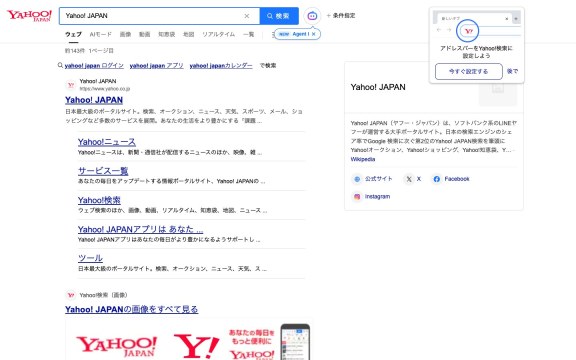Open the Facebook profile link text

(457, 179)
